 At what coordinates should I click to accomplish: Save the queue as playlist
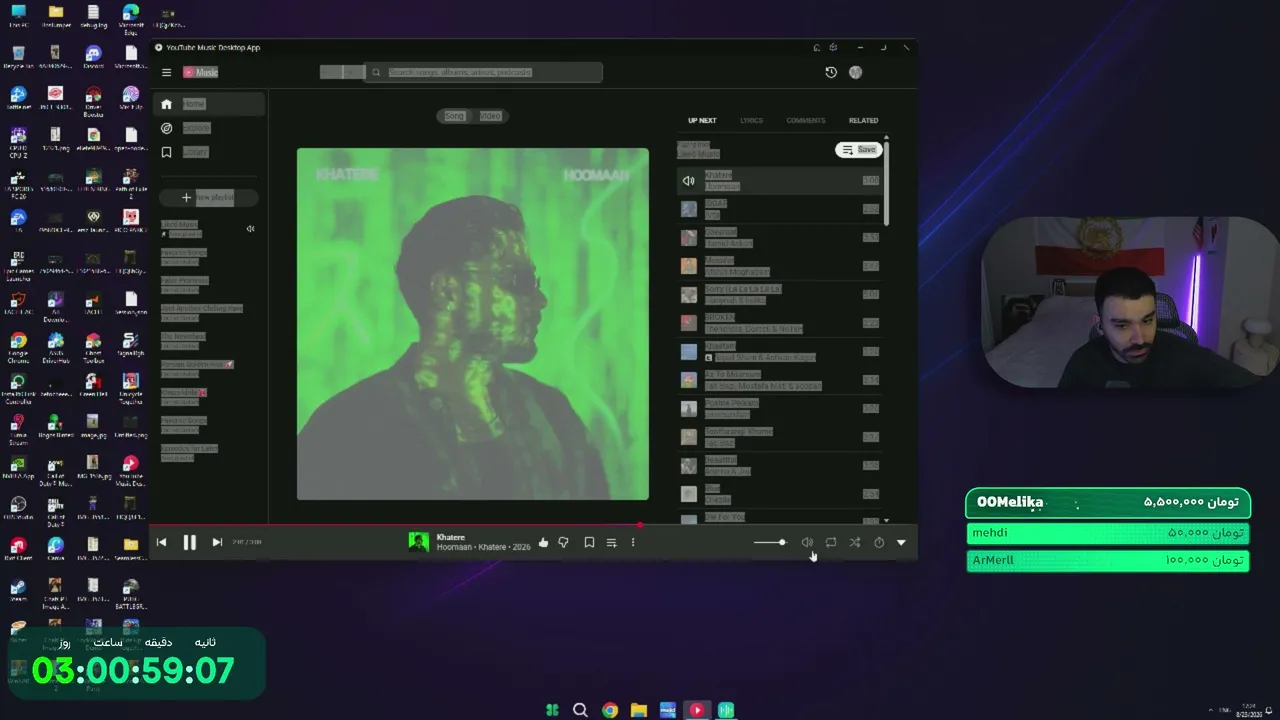859,150
